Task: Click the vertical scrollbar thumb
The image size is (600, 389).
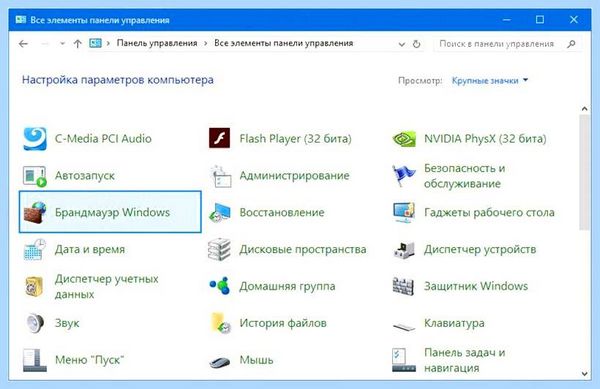Action: coord(584,172)
